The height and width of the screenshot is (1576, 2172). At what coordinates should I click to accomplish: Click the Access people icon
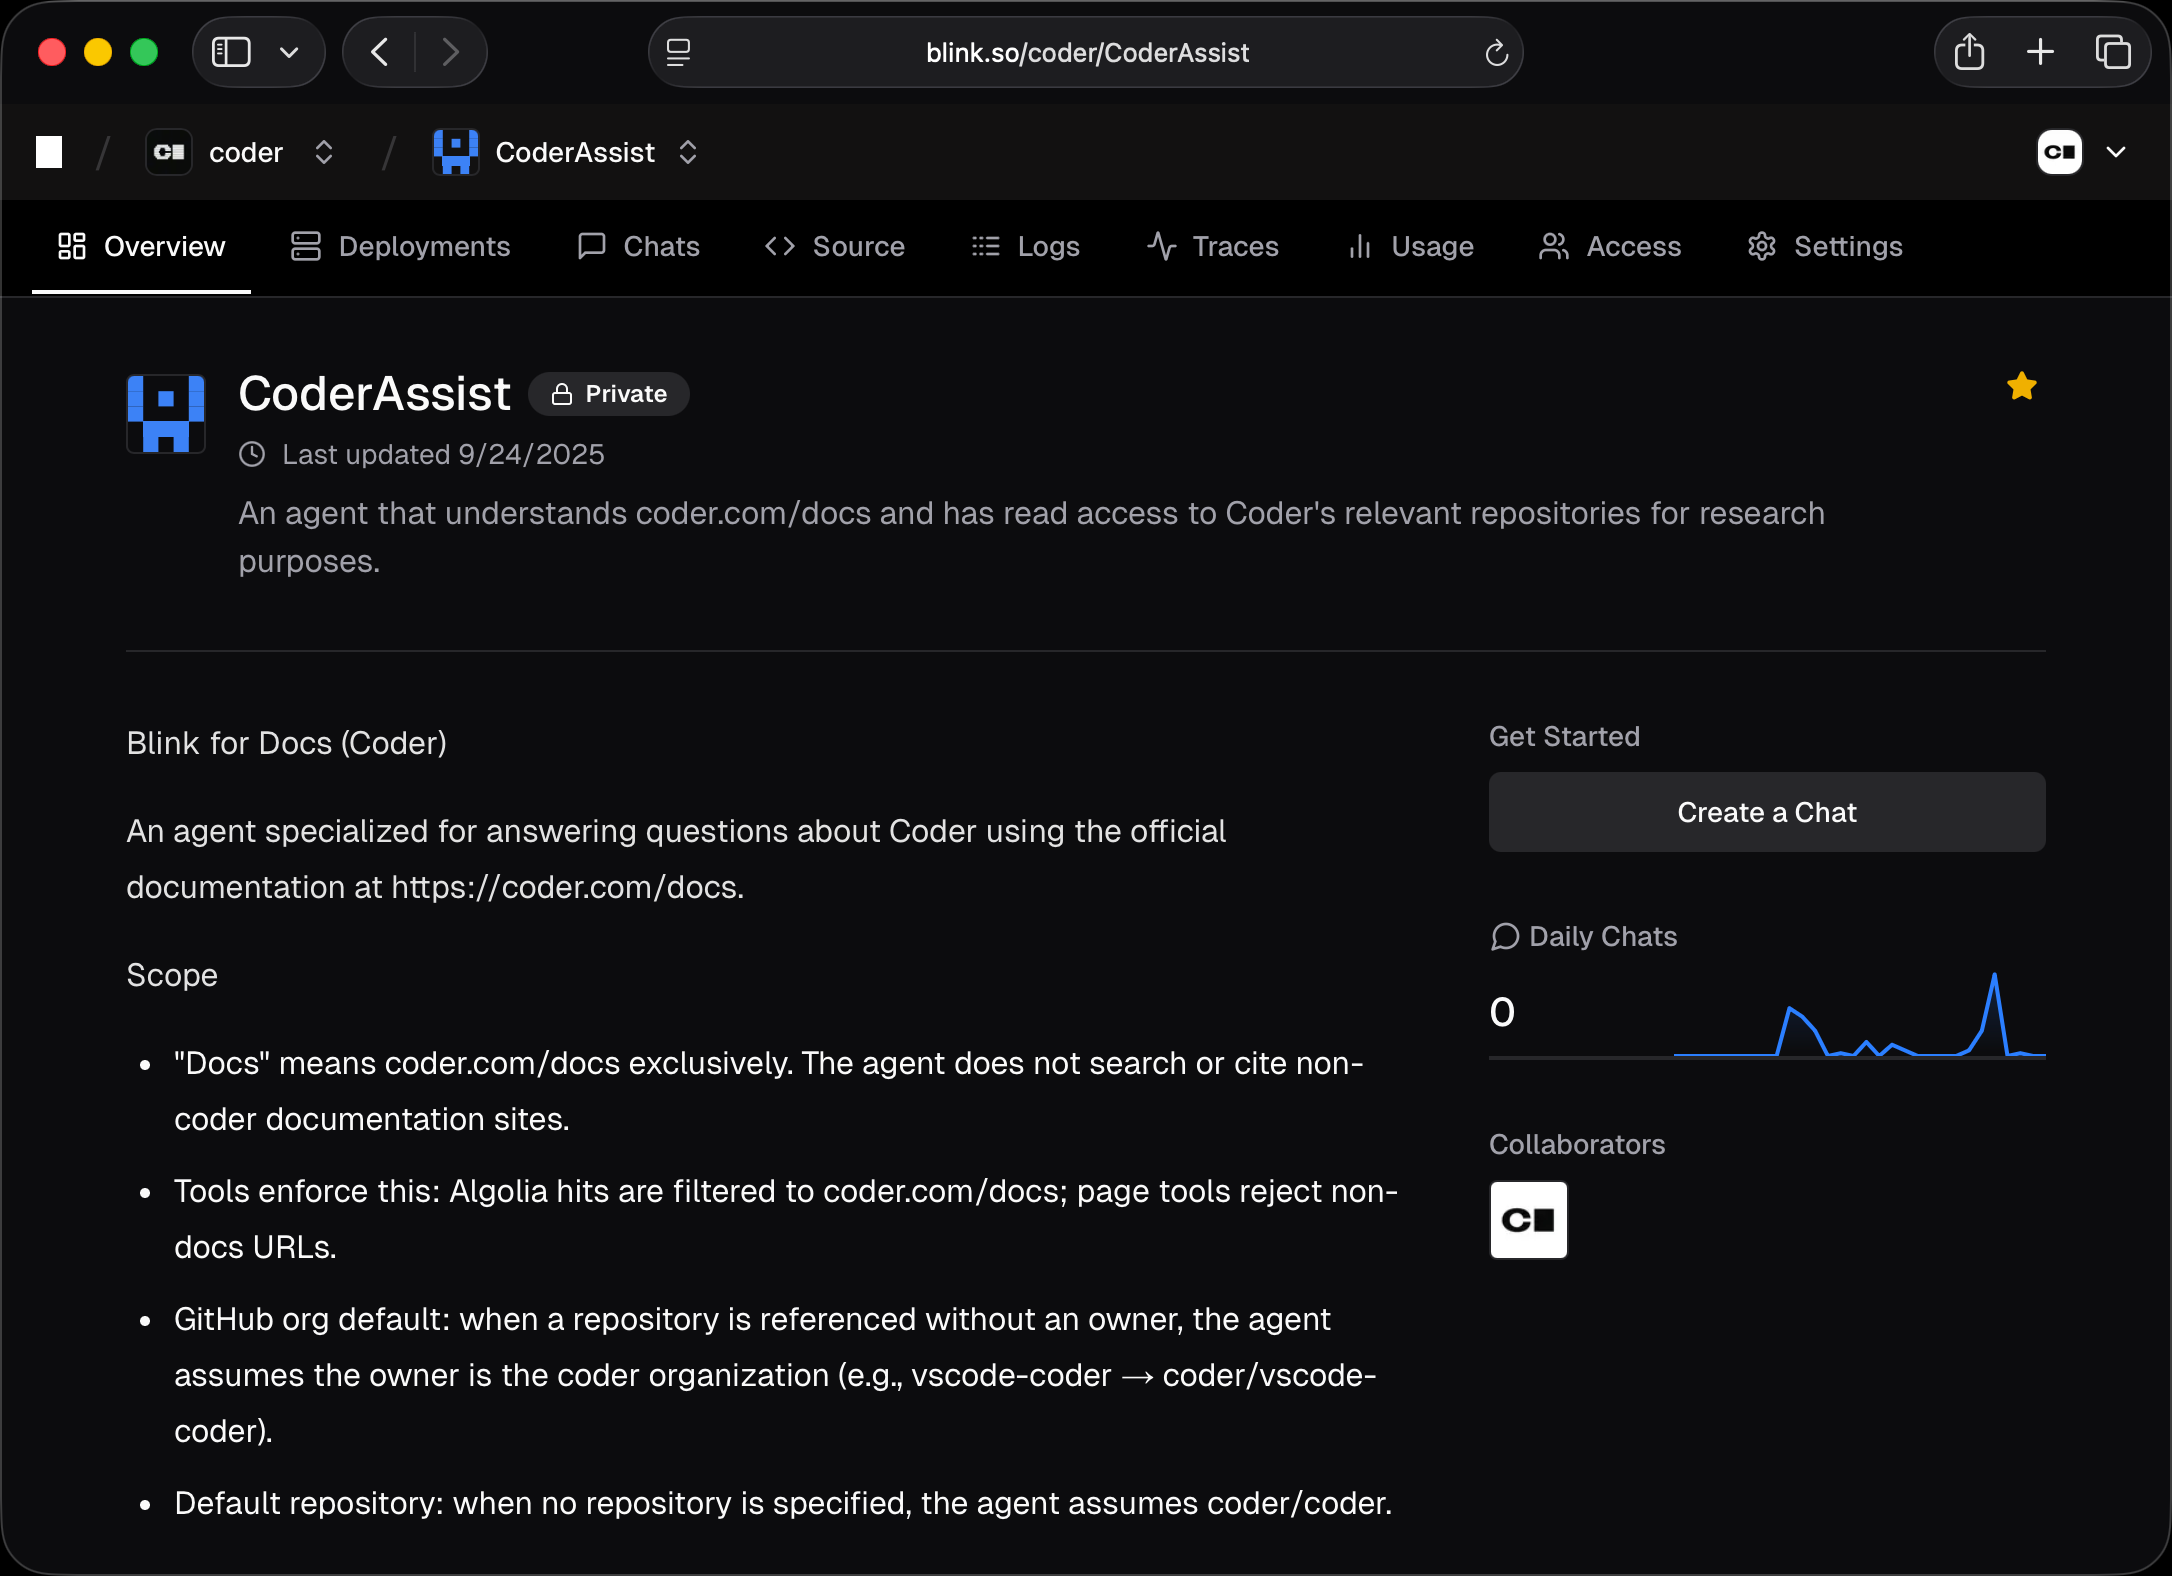1552,246
